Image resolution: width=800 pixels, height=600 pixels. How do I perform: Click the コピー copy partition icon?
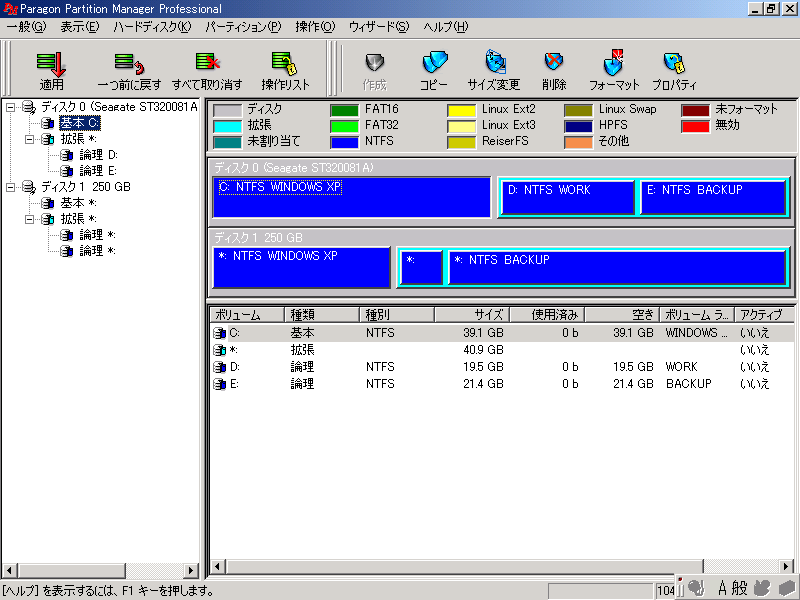tap(435, 63)
